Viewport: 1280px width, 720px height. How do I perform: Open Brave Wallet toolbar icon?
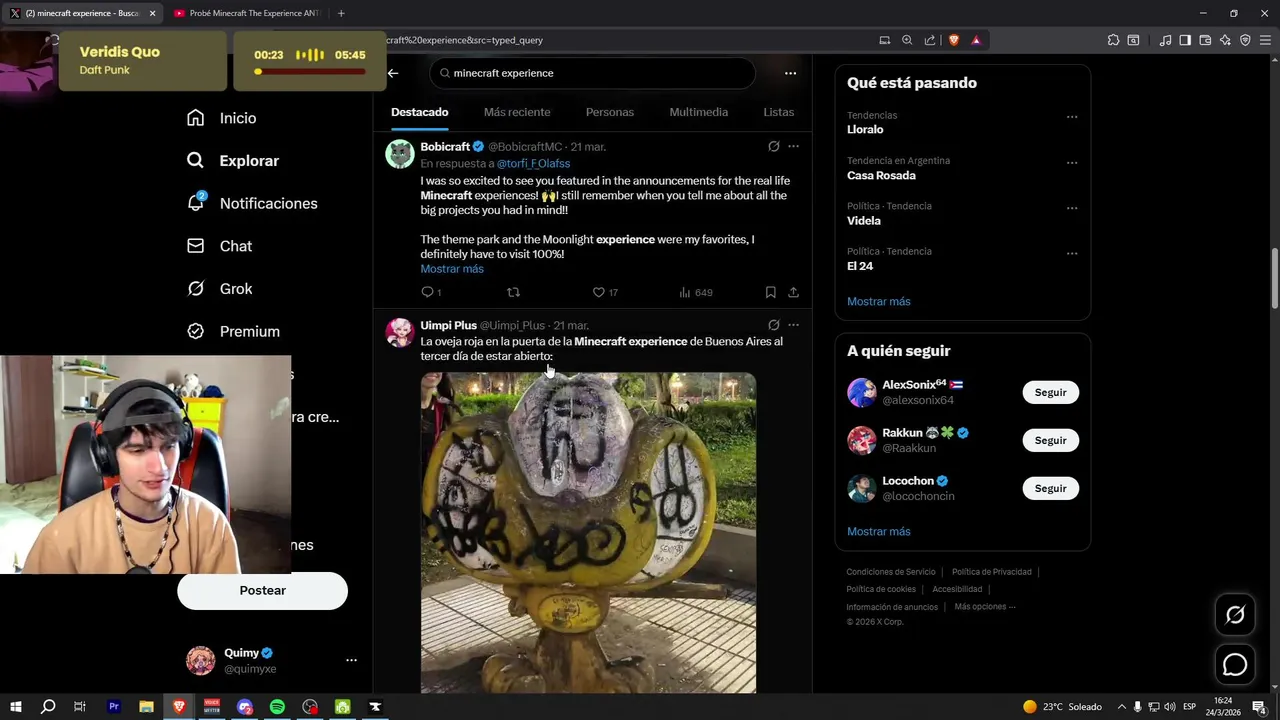tap(1205, 40)
